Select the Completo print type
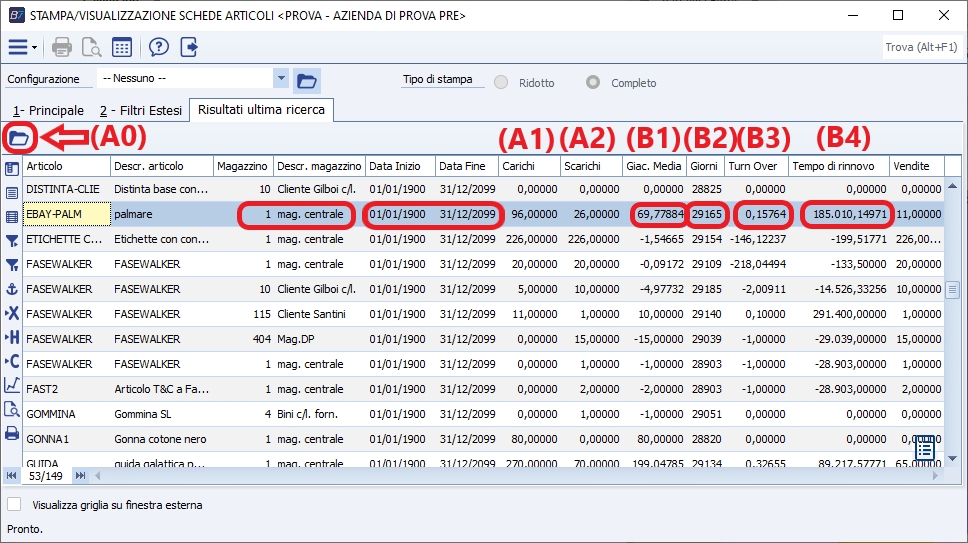 (594, 83)
